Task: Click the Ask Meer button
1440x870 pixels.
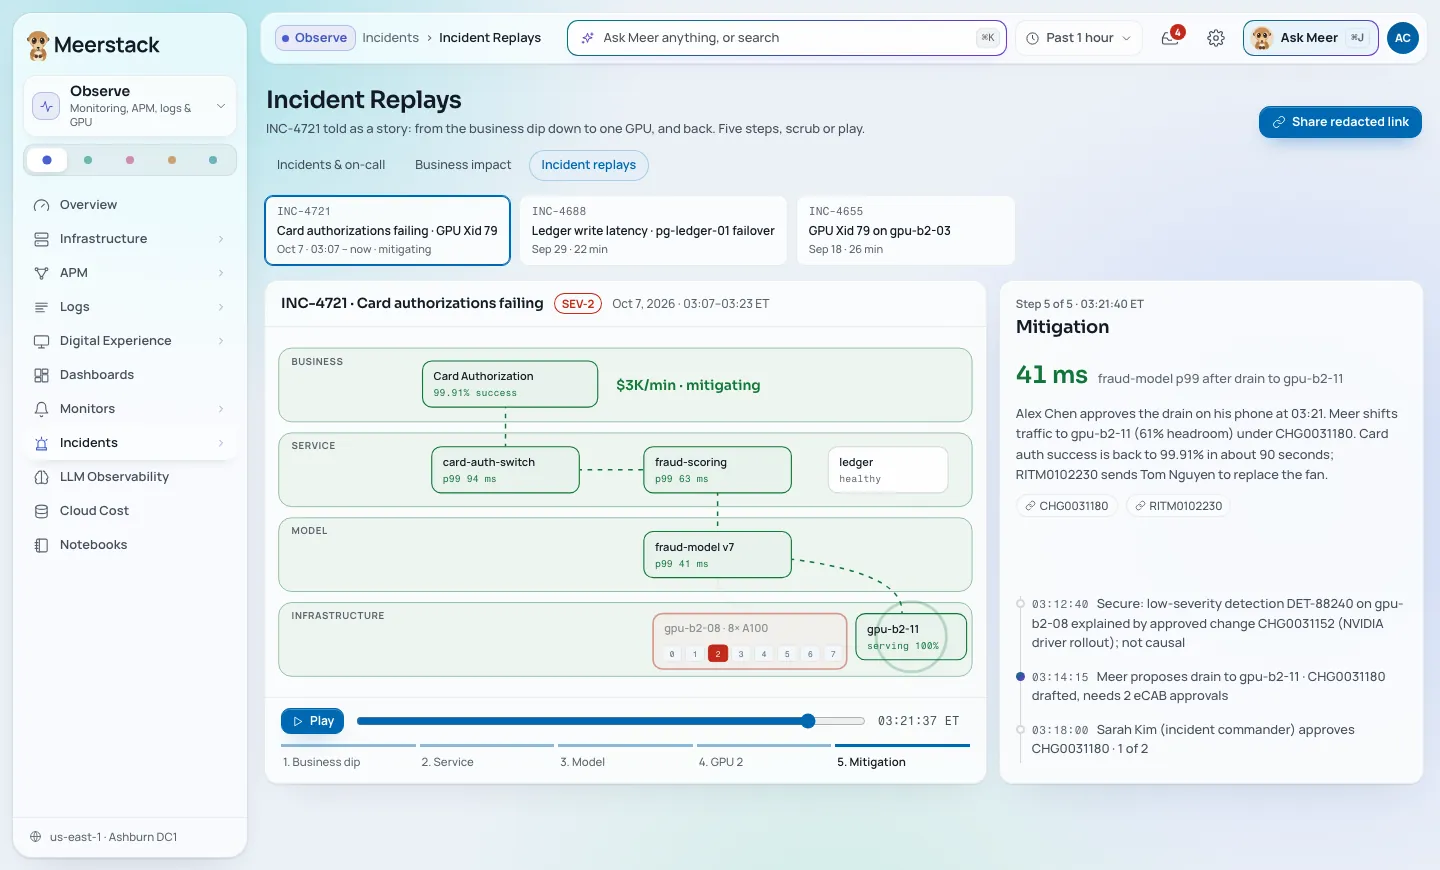Action: click(1311, 38)
